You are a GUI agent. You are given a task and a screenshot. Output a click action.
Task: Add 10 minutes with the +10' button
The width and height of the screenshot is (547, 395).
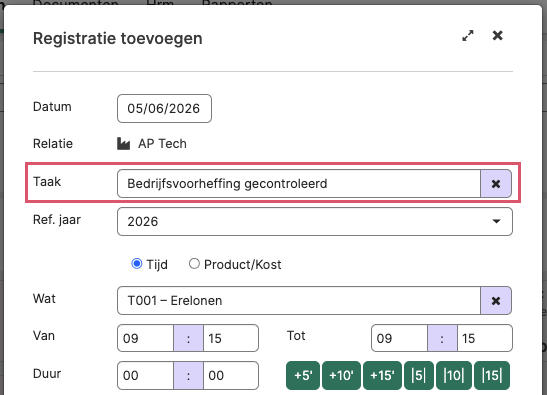coord(341,375)
